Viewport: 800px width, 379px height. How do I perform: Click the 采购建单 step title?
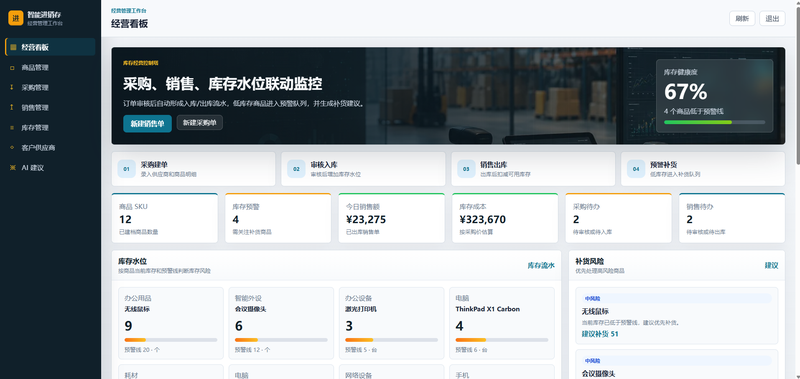(154, 164)
